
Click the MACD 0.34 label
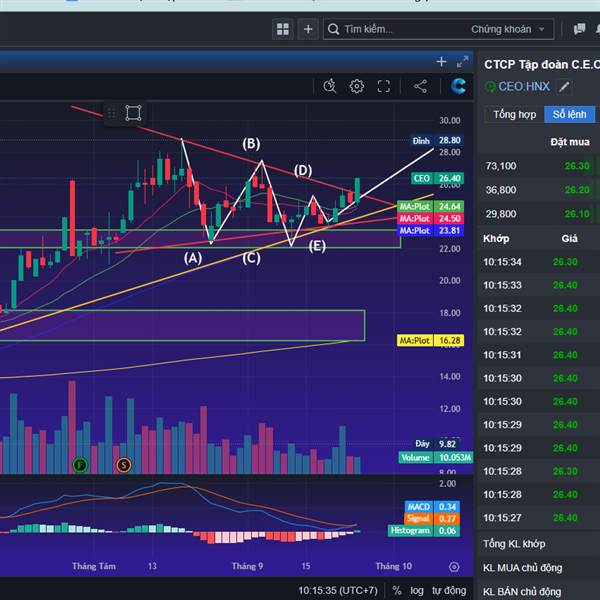pyautogui.click(x=432, y=507)
